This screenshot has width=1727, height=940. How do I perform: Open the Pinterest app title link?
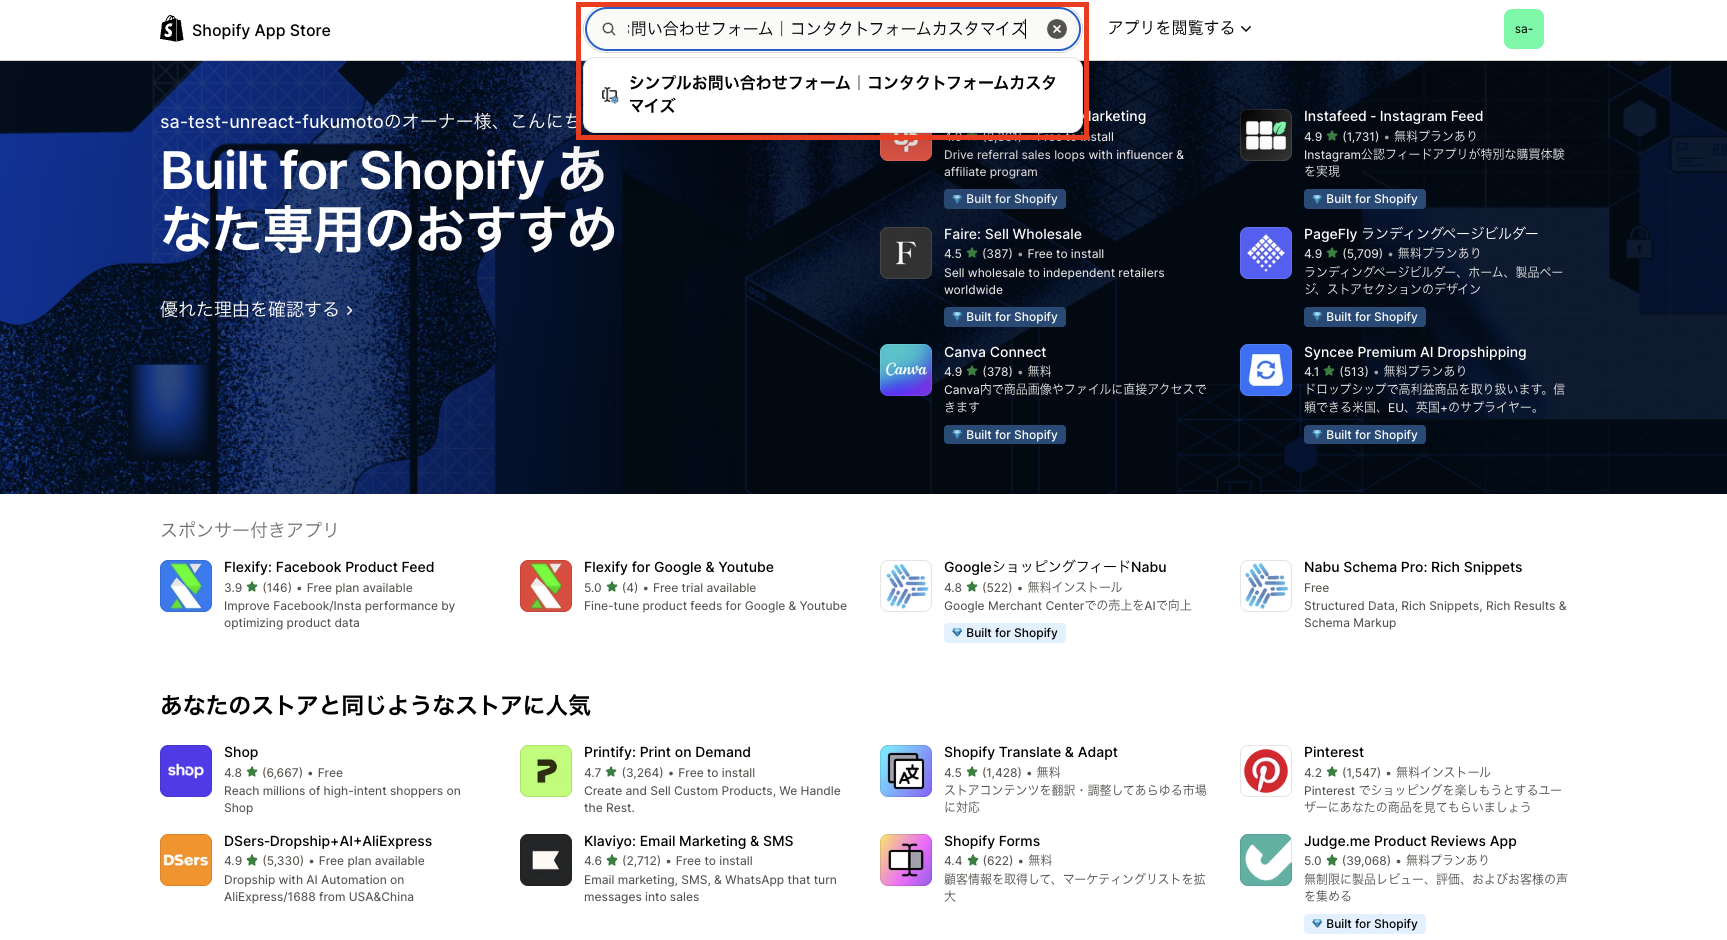(x=1334, y=752)
